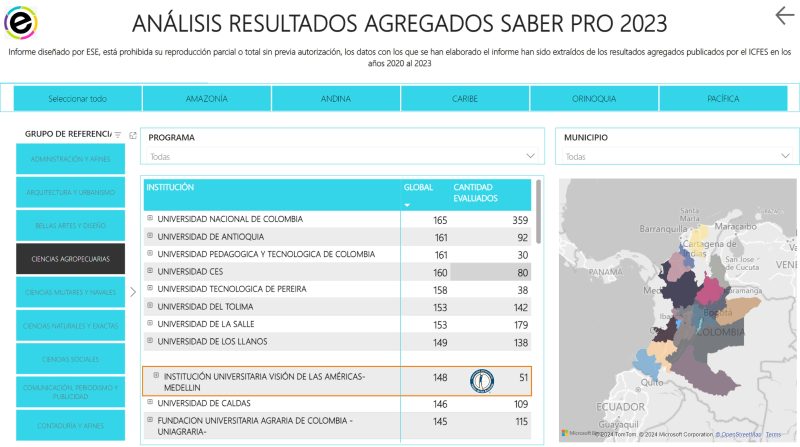Toggle the Arquitectura y Urbanismo filter
The image size is (800, 447).
(x=70, y=192)
